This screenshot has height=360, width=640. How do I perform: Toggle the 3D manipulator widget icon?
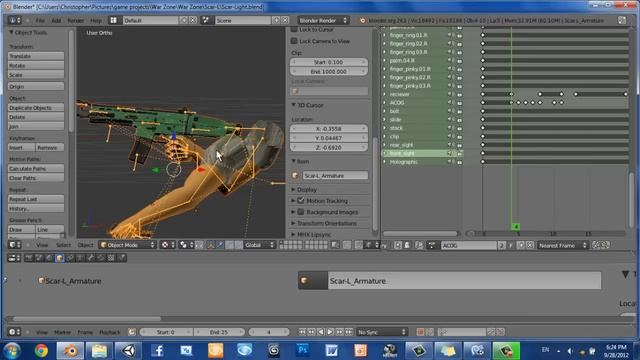pyautogui.click(x=211, y=245)
